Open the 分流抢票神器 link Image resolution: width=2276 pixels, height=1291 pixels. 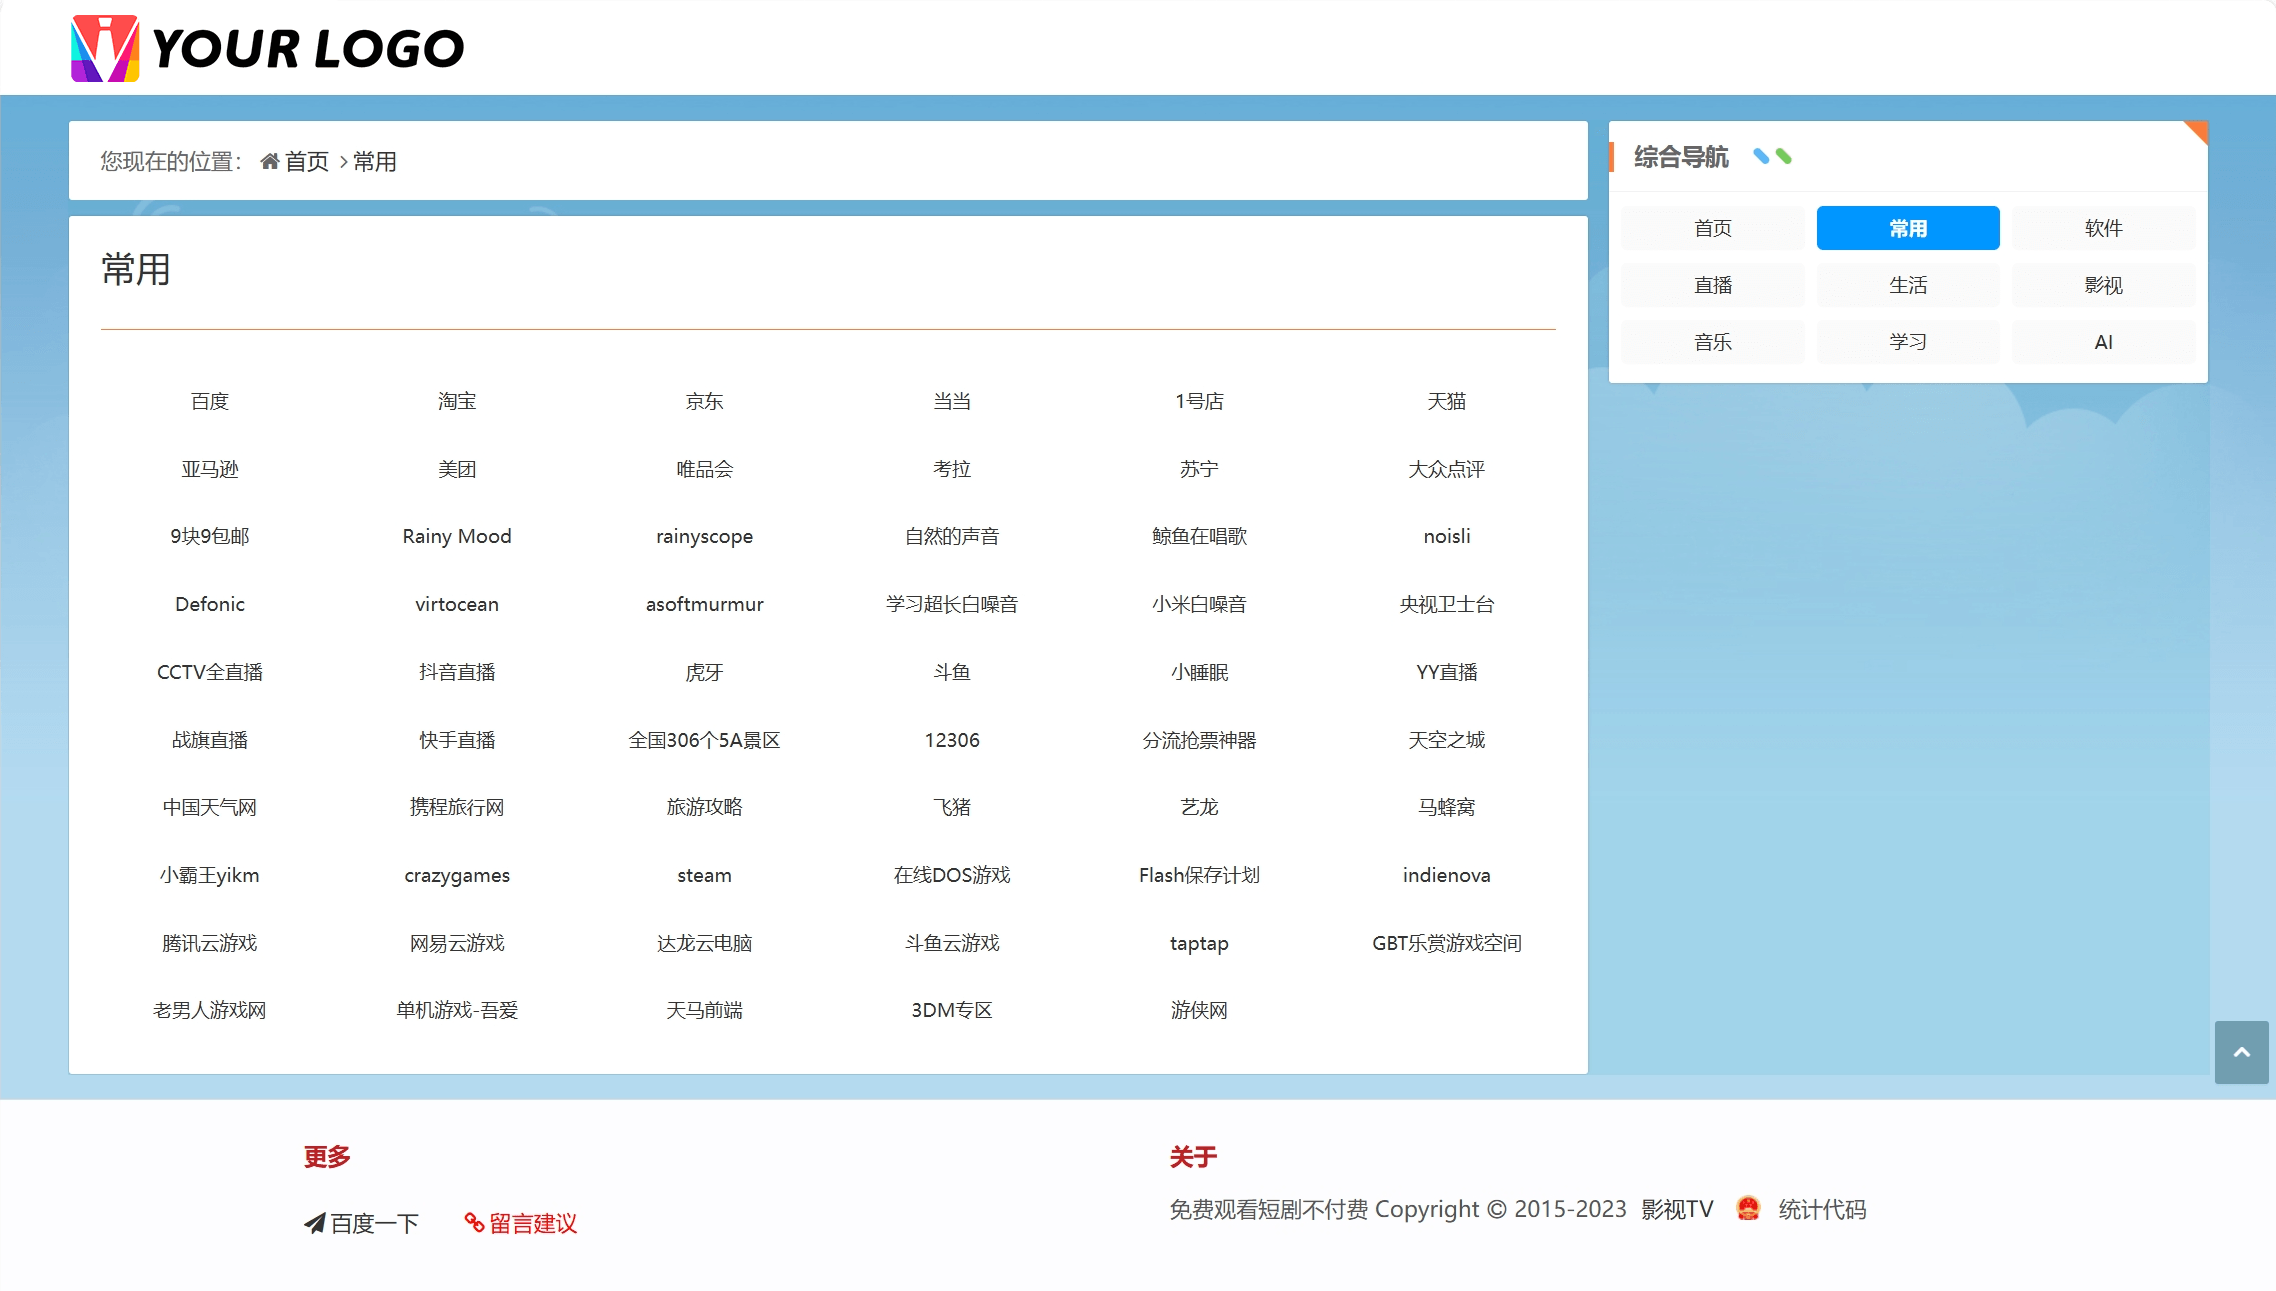1199,740
